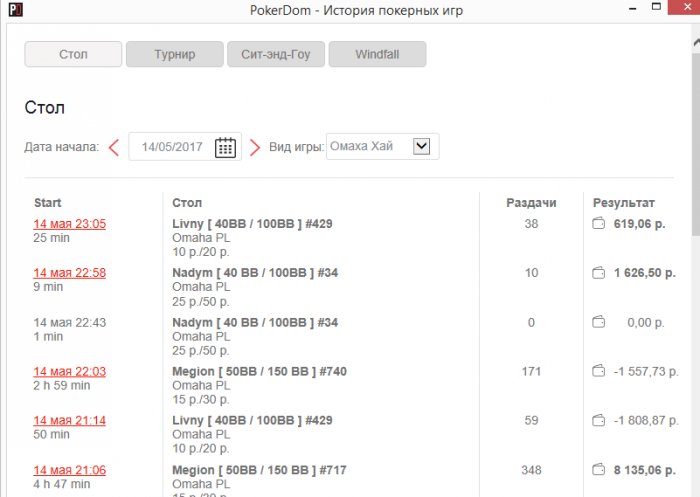Click wallet icon next to -1 557,73 p.
700x497 pixels.
tap(598, 371)
